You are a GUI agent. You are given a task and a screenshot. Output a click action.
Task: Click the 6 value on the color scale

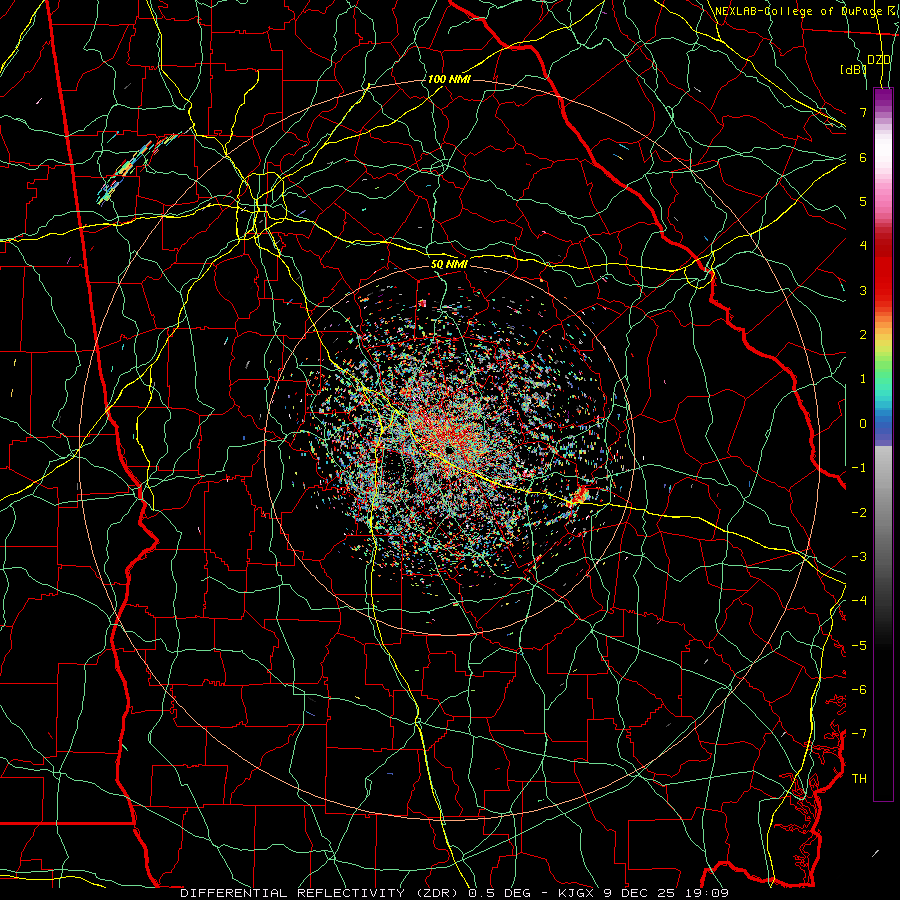(863, 157)
